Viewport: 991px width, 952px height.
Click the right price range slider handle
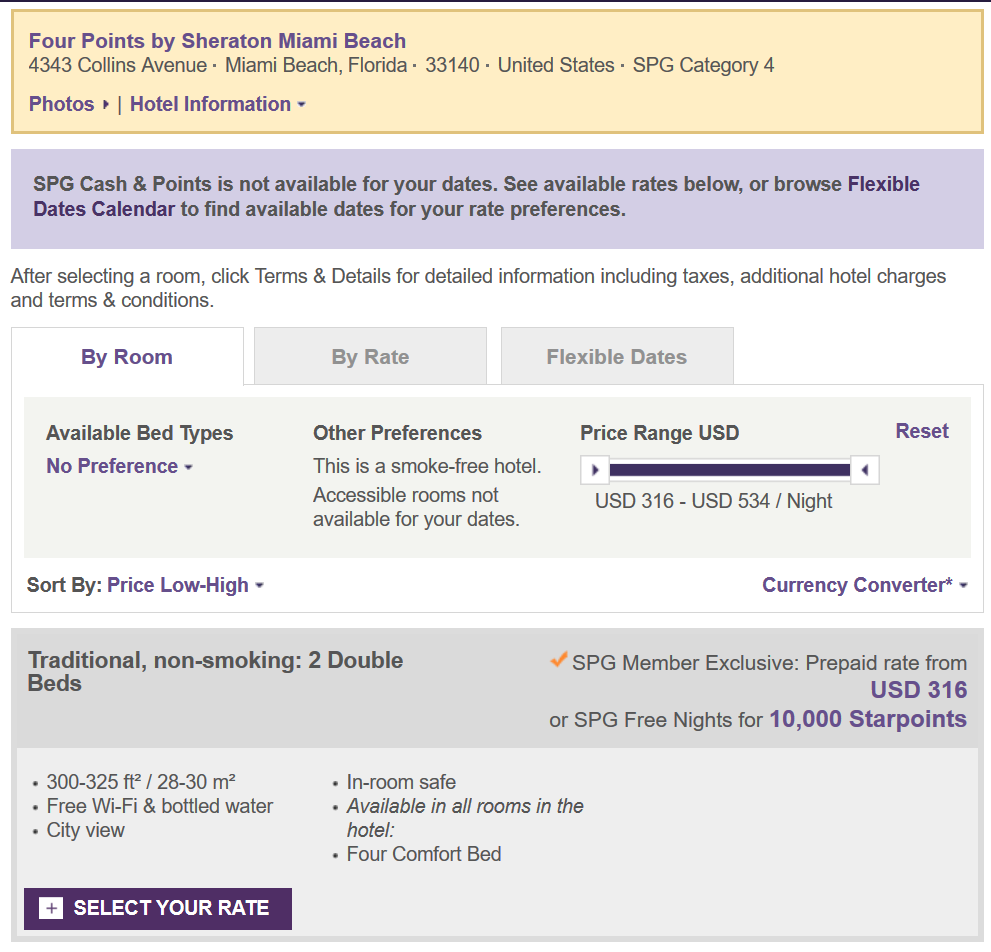pyautogui.click(x=865, y=469)
